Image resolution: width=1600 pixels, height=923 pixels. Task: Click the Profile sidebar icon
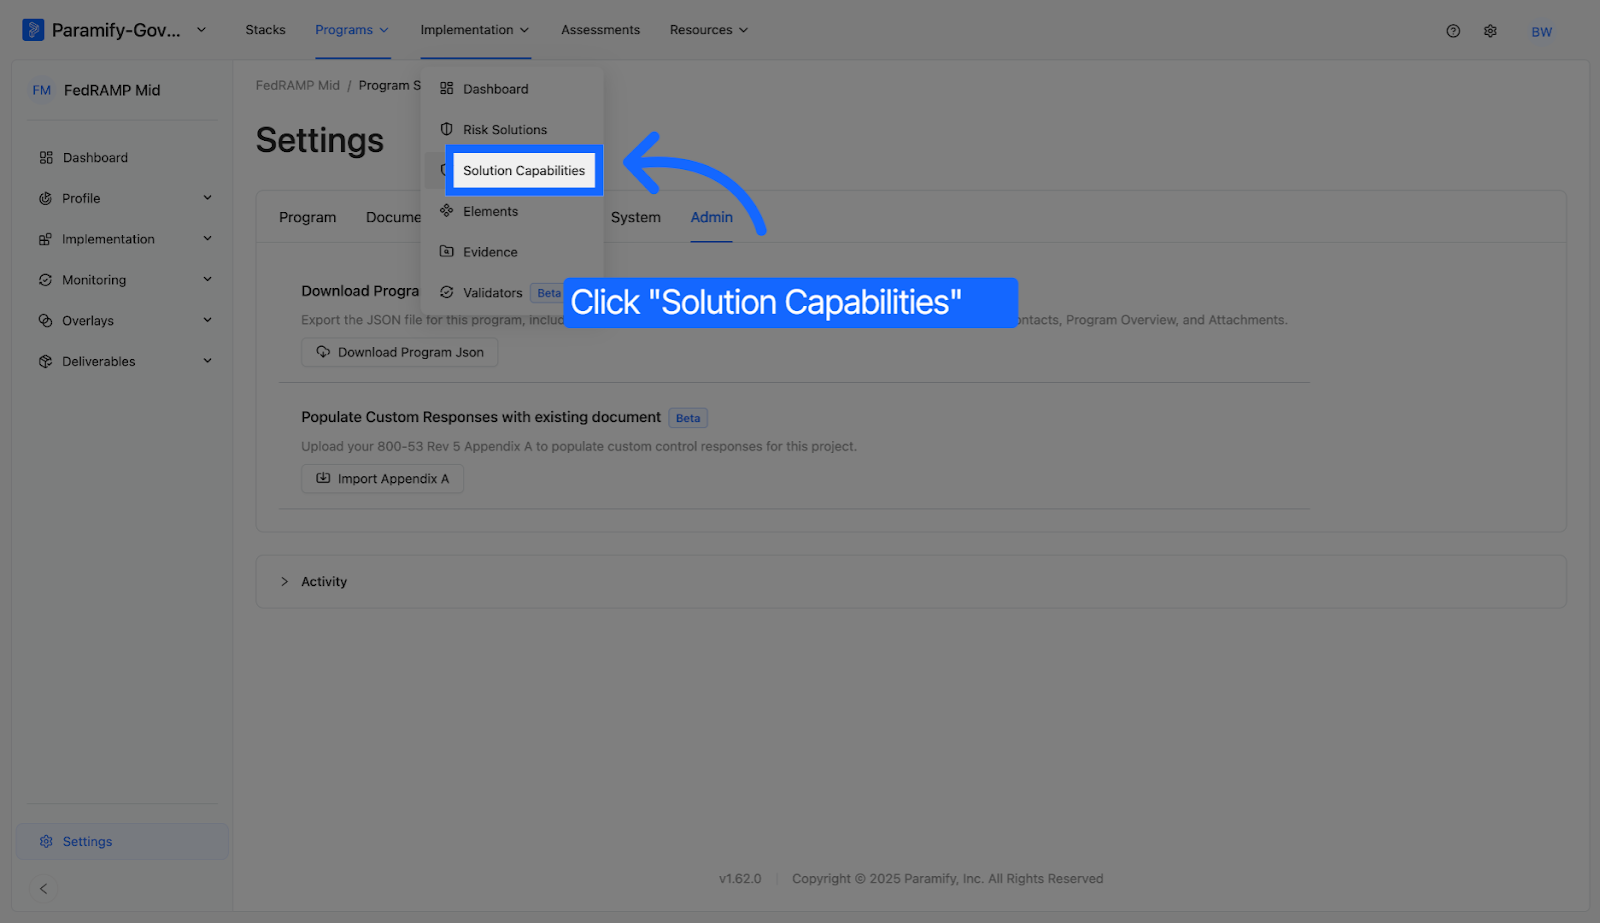[45, 199]
